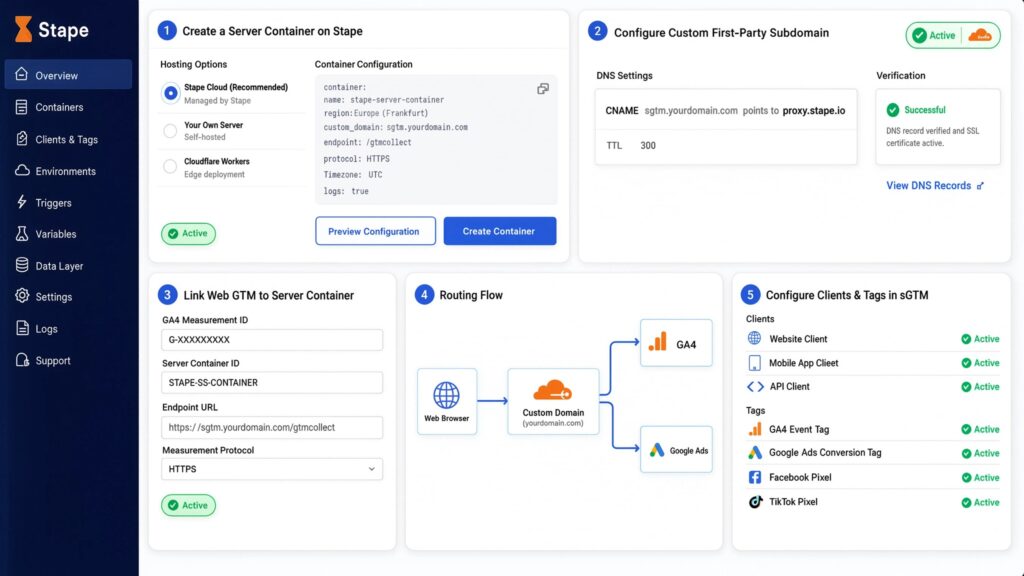Copy the container configuration code
Screen dimensions: 1024x576
pyautogui.click(x=543, y=89)
